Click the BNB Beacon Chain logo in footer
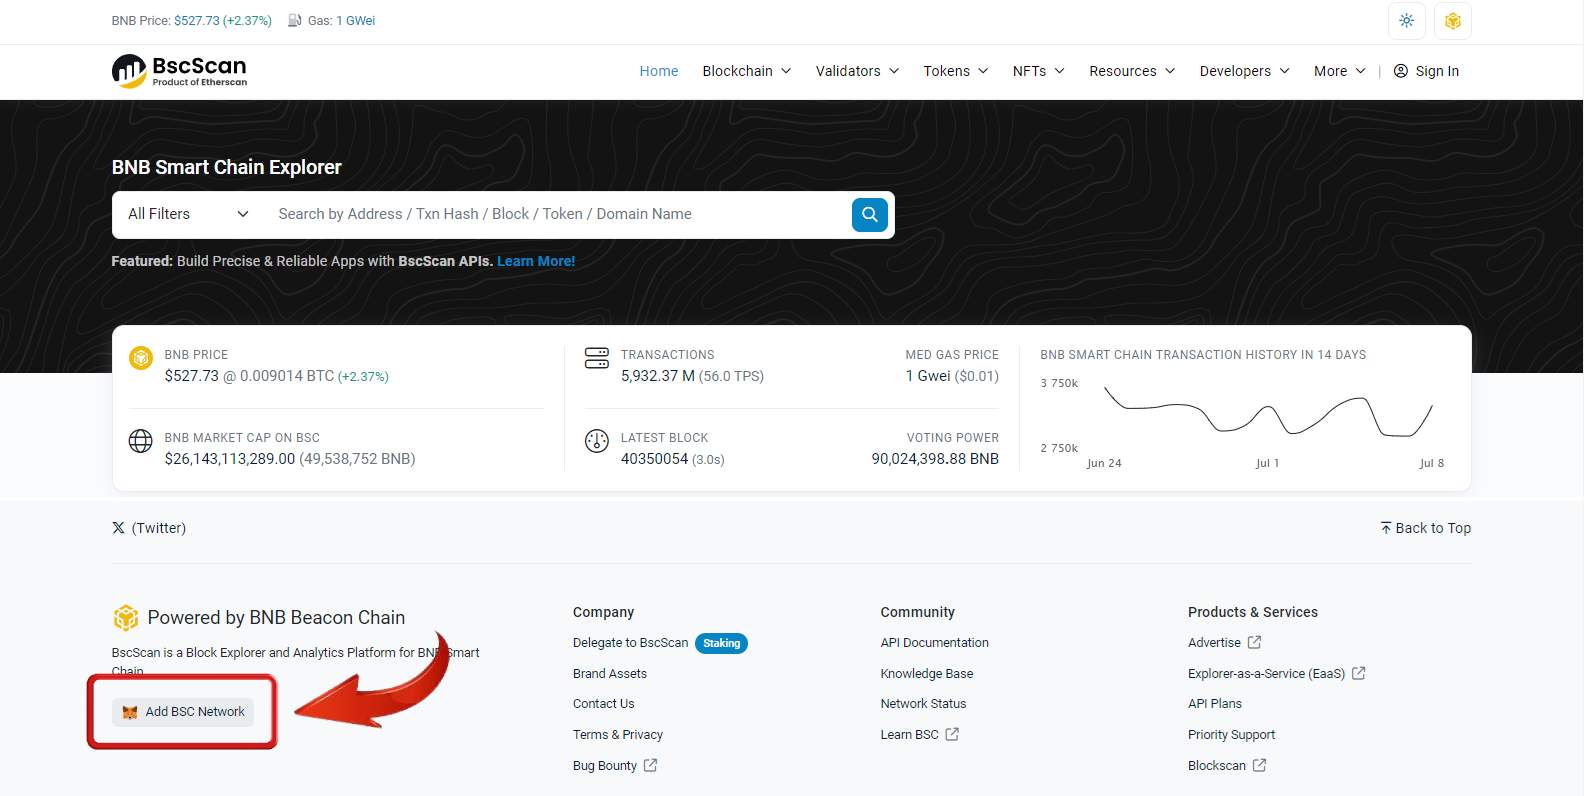The width and height of the screenshot is (1584, 796). (126, 618)
